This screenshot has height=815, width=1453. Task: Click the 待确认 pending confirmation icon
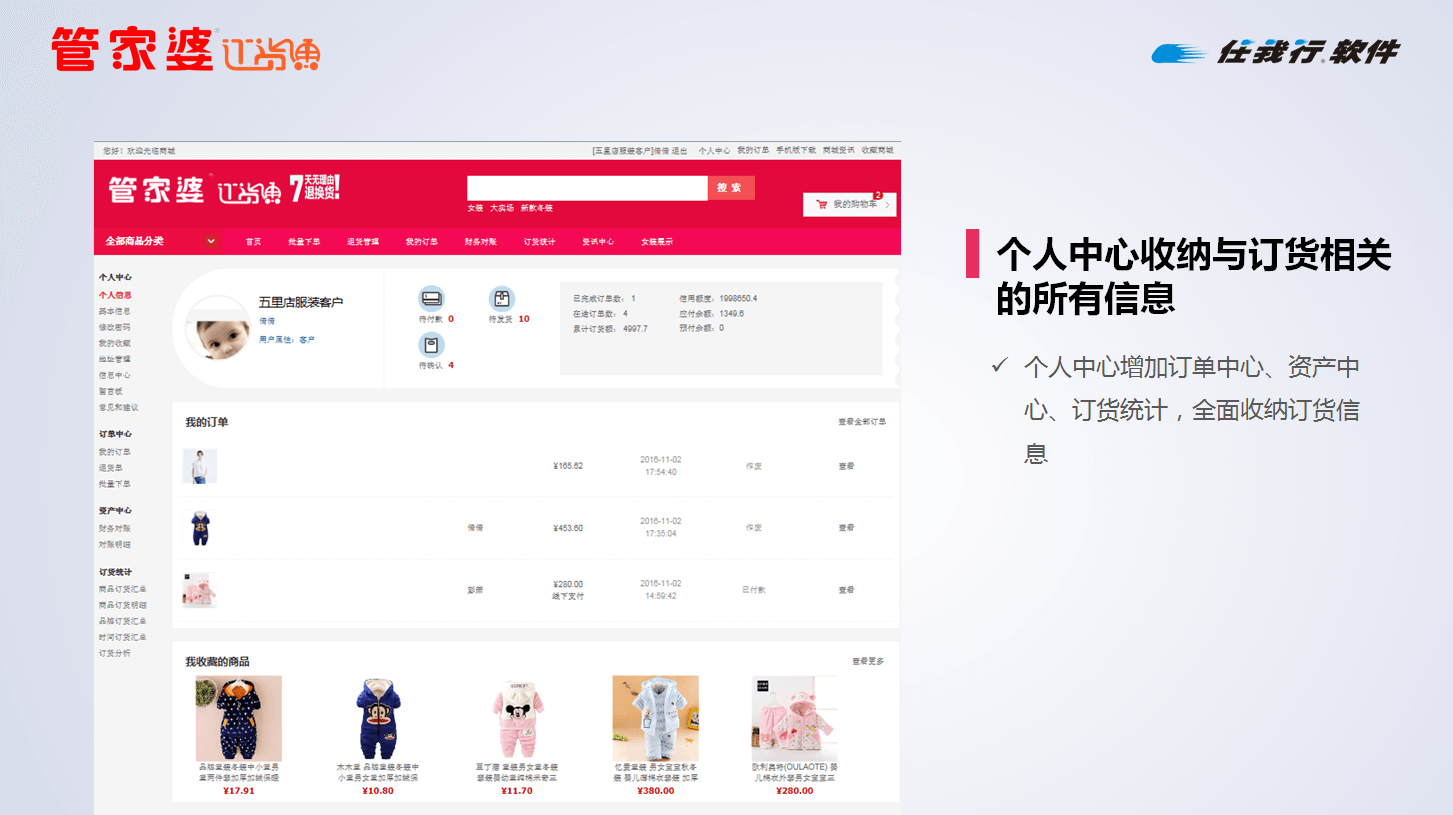pos(431,345)
